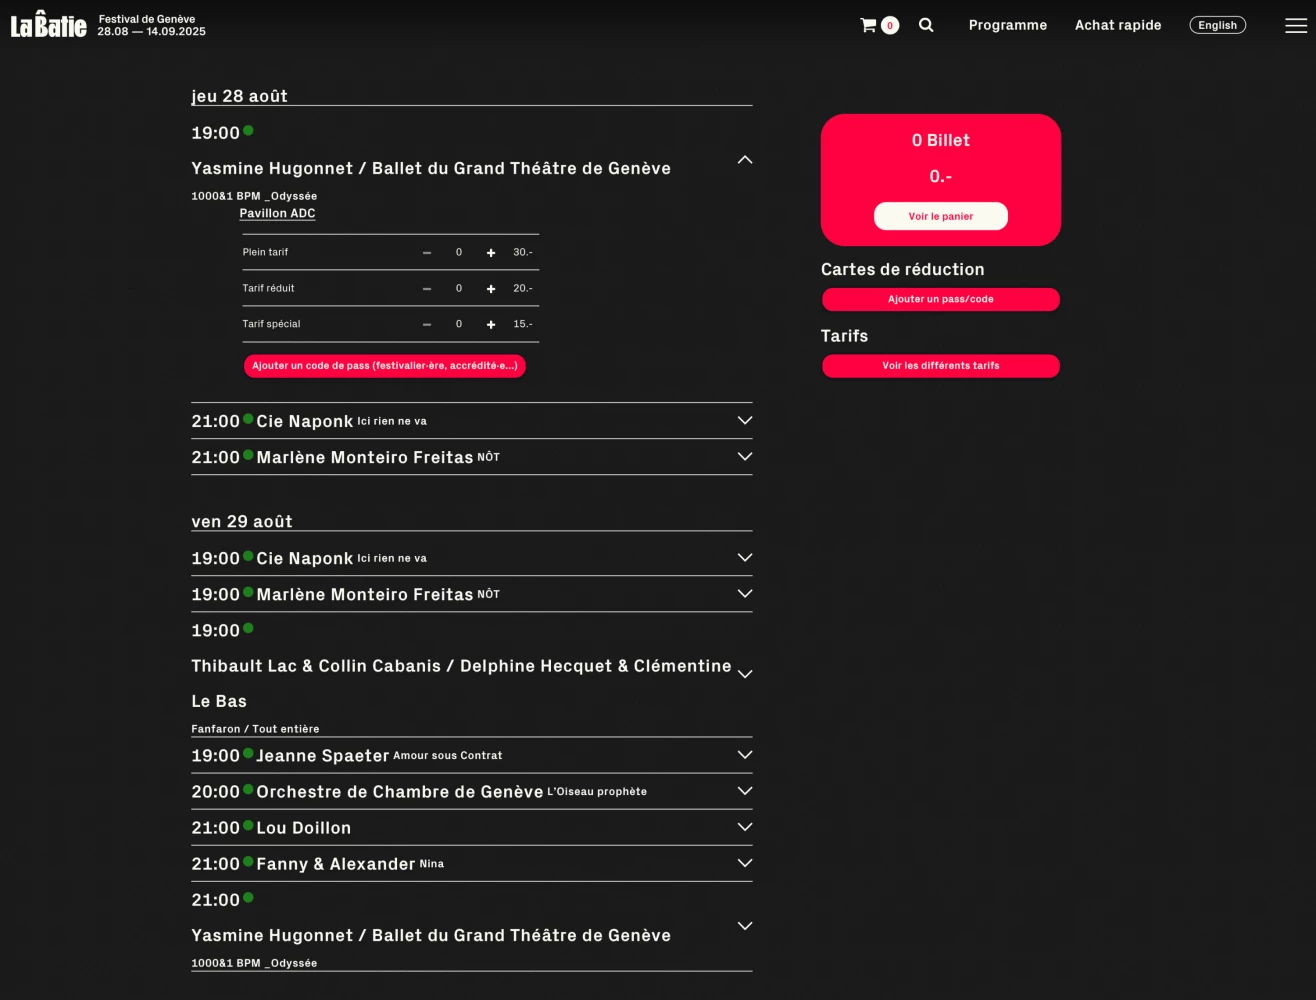The height and width of the screenshot is (1000, 1316).
Task: Open the Programme menu item
Action: click(1007, 25)
